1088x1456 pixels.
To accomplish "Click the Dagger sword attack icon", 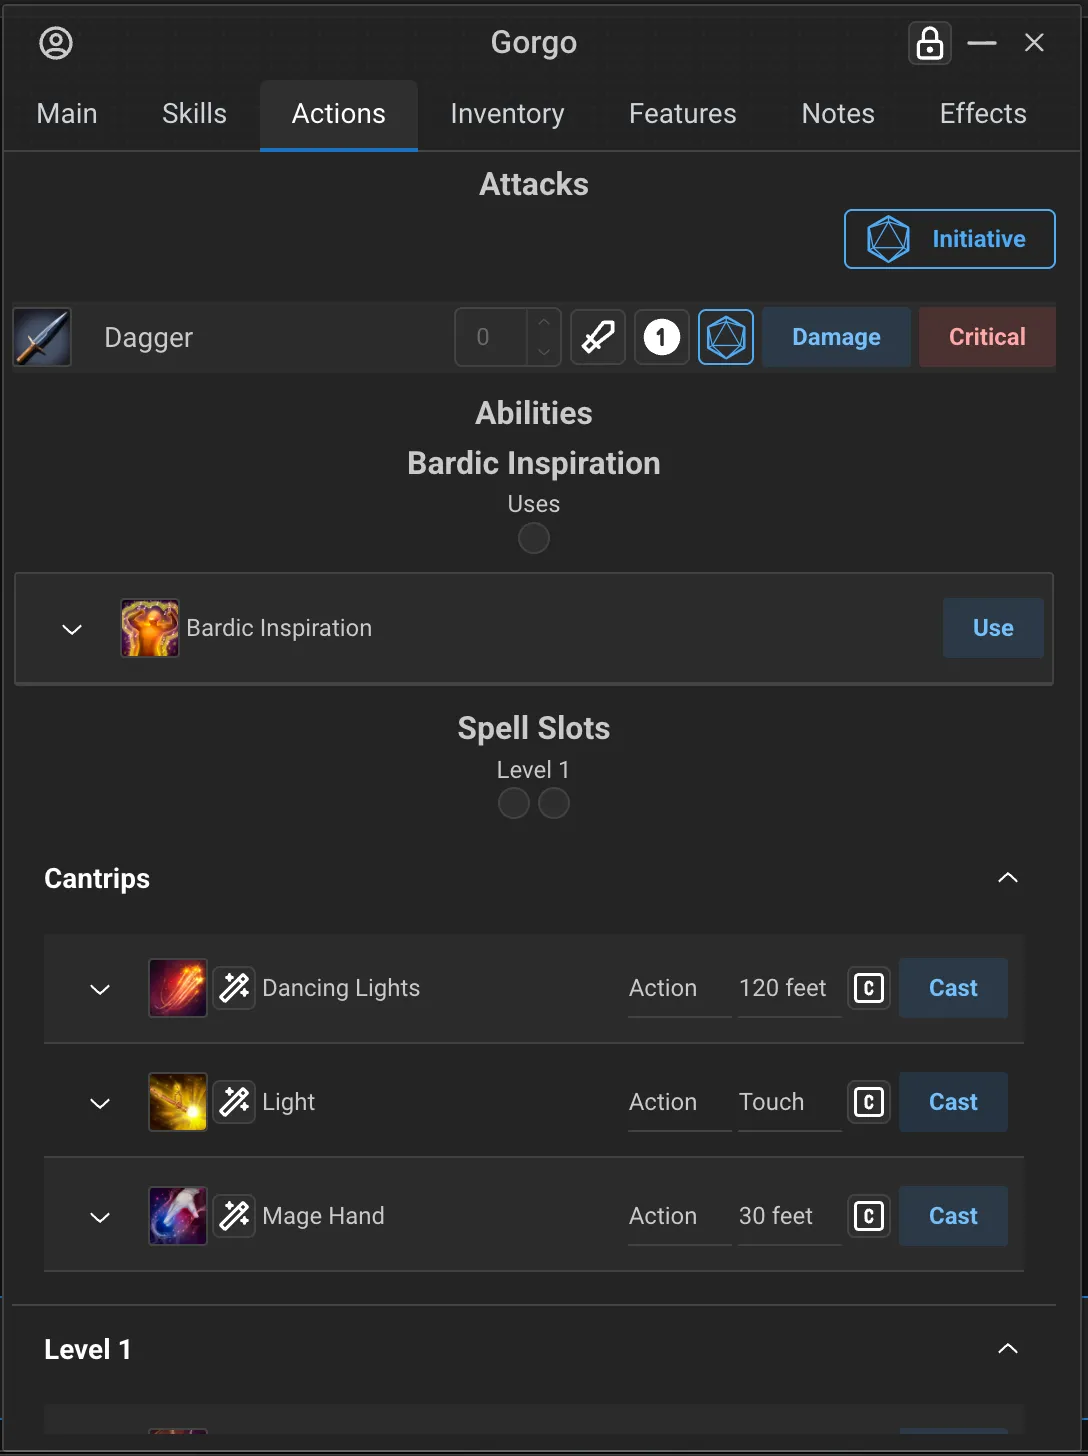I will pyautogui.click(x=598, y=337).
